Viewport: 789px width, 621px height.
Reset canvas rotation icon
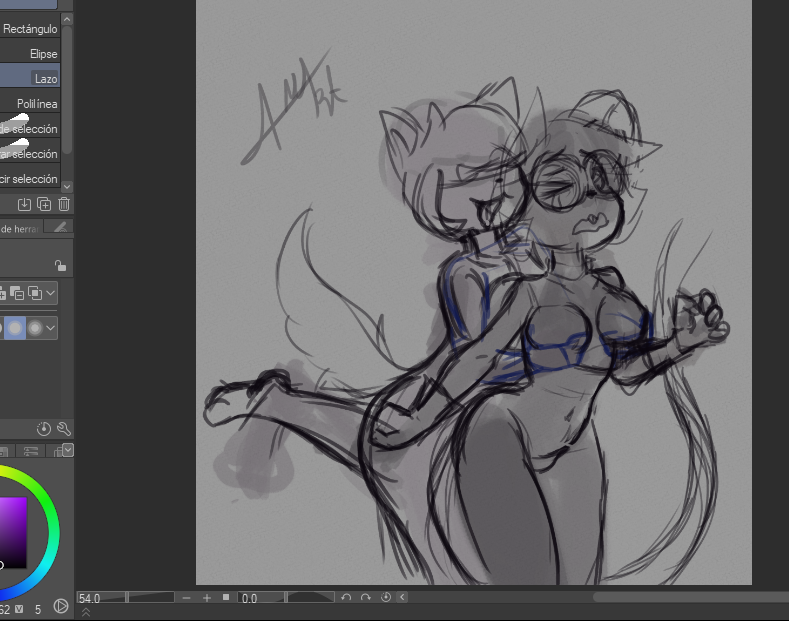(386, 597)
